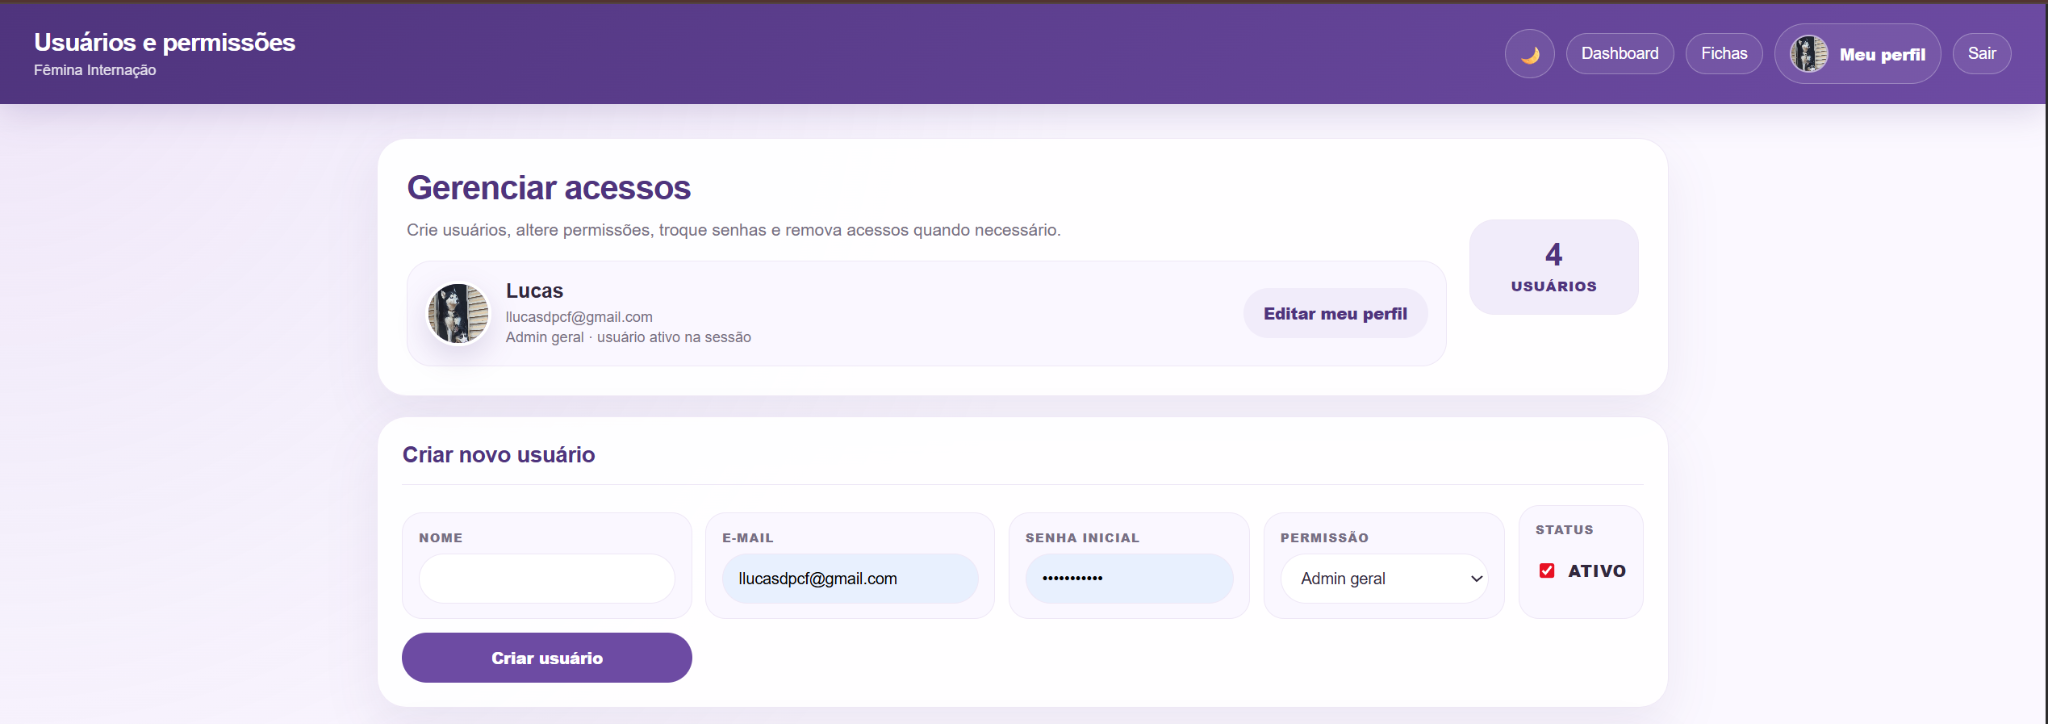Click Lucas's profile photo in the card

coord(458,313)
